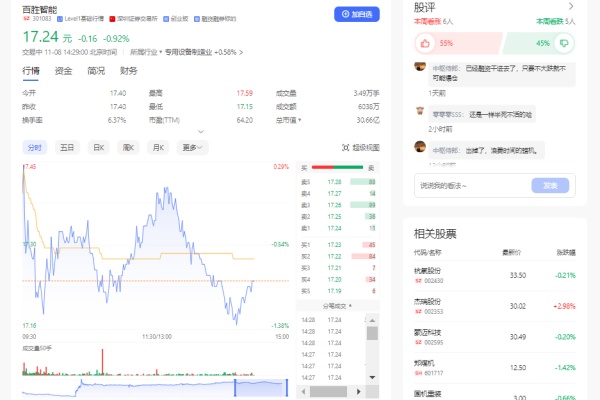The height and width of the screenshot is (400, 600).
Task: Expand more quote details with the chevron
Action: (x=201, y=132)
